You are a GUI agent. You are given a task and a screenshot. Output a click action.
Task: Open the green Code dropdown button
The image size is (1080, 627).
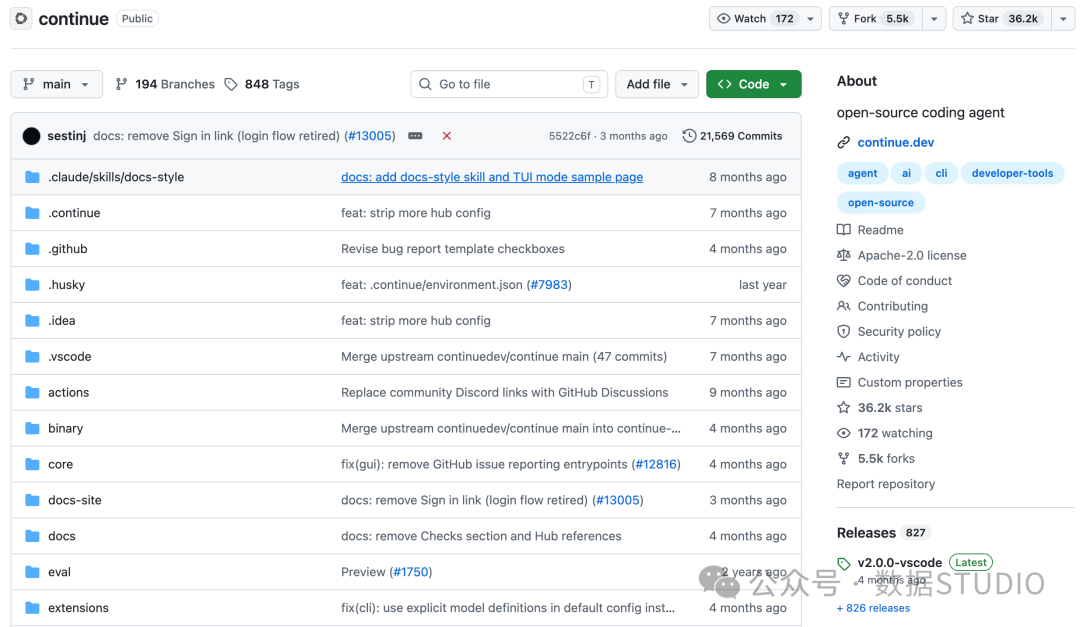(754, 84)
